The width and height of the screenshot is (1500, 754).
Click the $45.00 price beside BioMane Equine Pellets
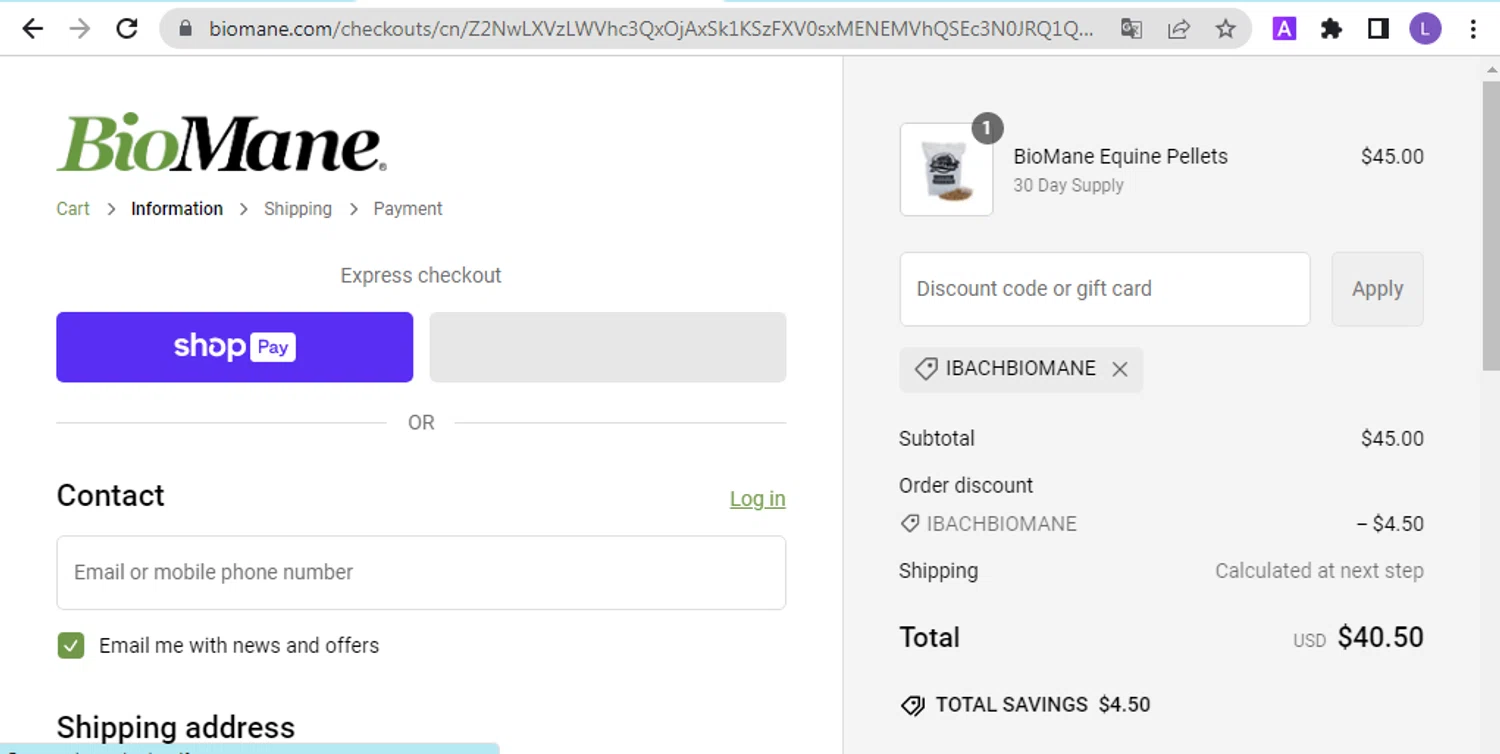coord(1392,157)
